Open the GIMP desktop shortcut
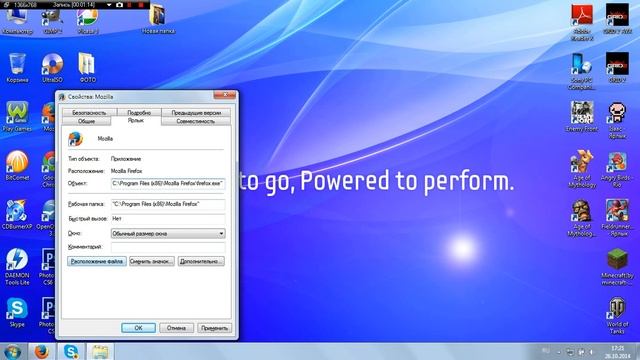640x360 pixels. coord(52,20)
